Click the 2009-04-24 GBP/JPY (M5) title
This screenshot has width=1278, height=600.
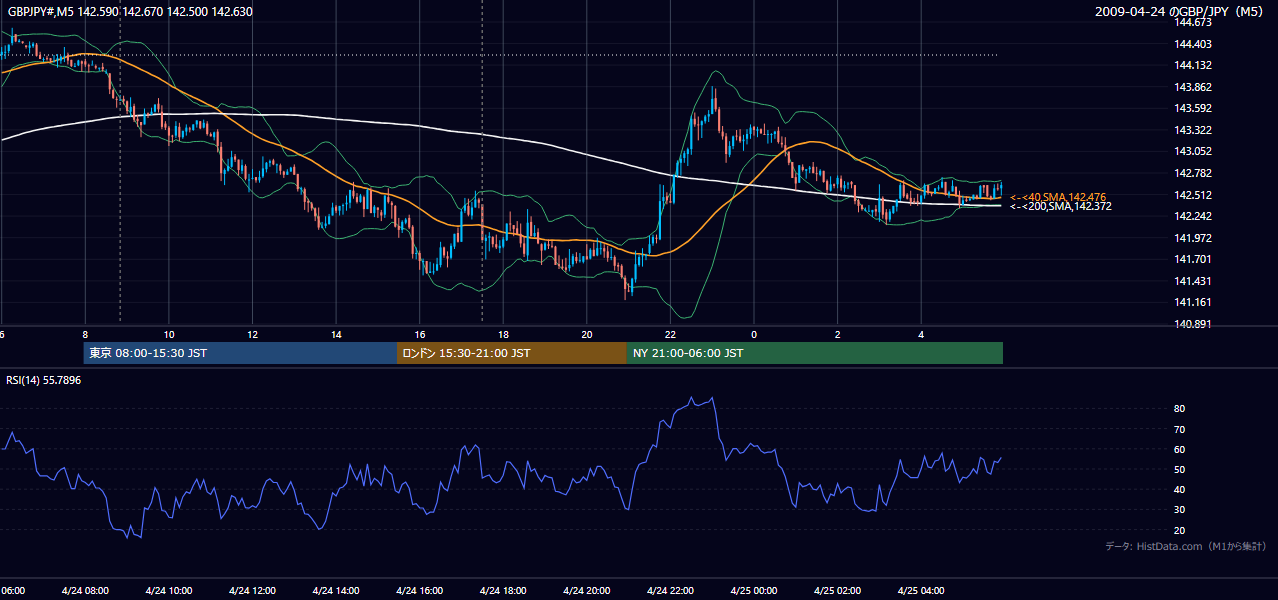coord(1180,11)
